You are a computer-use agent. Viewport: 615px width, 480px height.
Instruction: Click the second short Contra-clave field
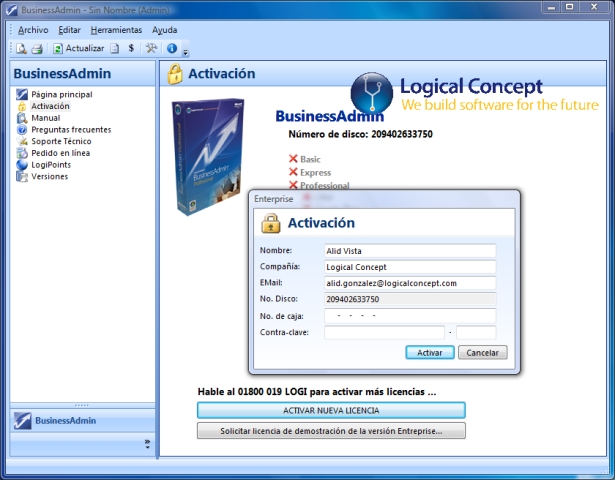[x=476, y=332]
